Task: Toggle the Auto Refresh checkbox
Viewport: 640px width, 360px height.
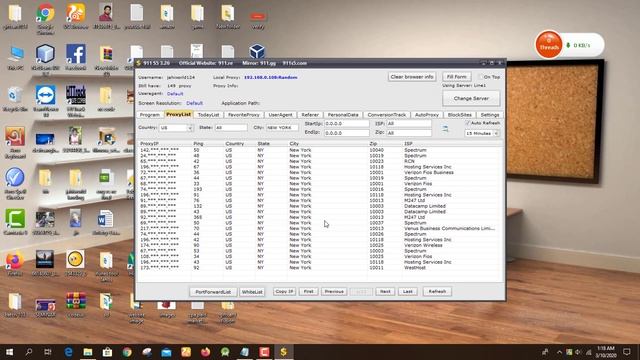Action: (x=467, y=123)
